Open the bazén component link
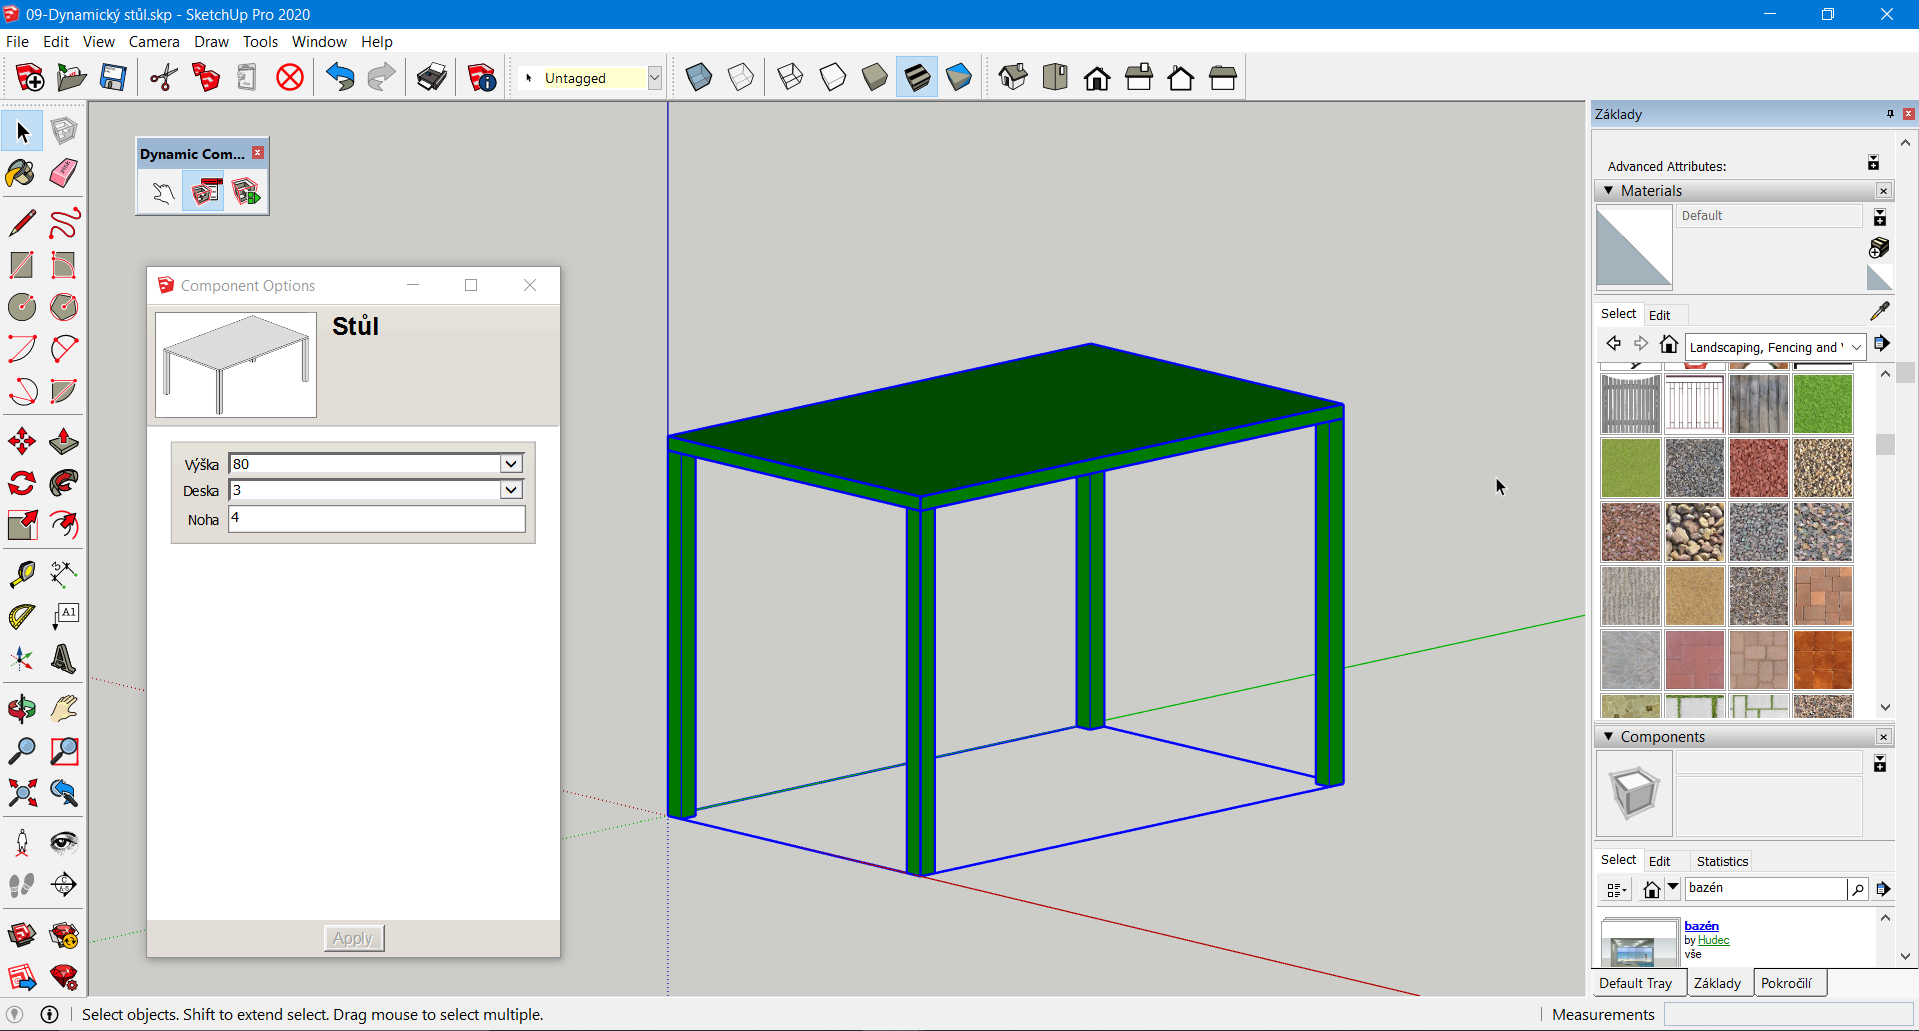The image size is (1919, 1031). [1701, 926]
